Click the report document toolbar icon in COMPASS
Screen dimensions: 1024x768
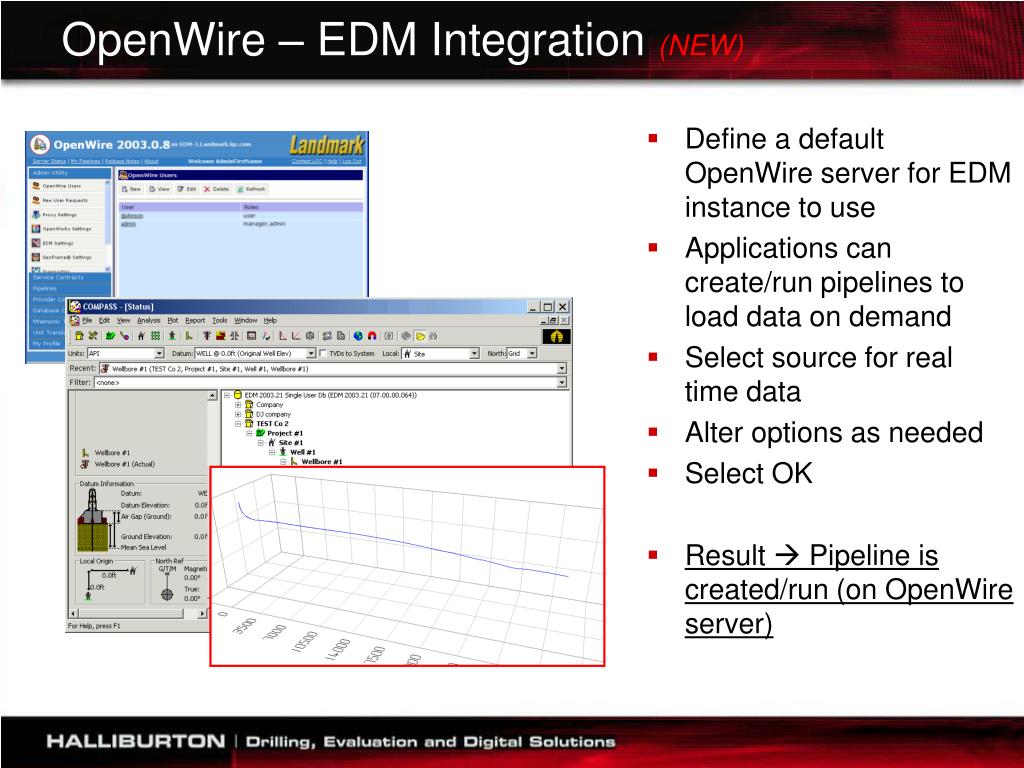[x=341, y=336]
